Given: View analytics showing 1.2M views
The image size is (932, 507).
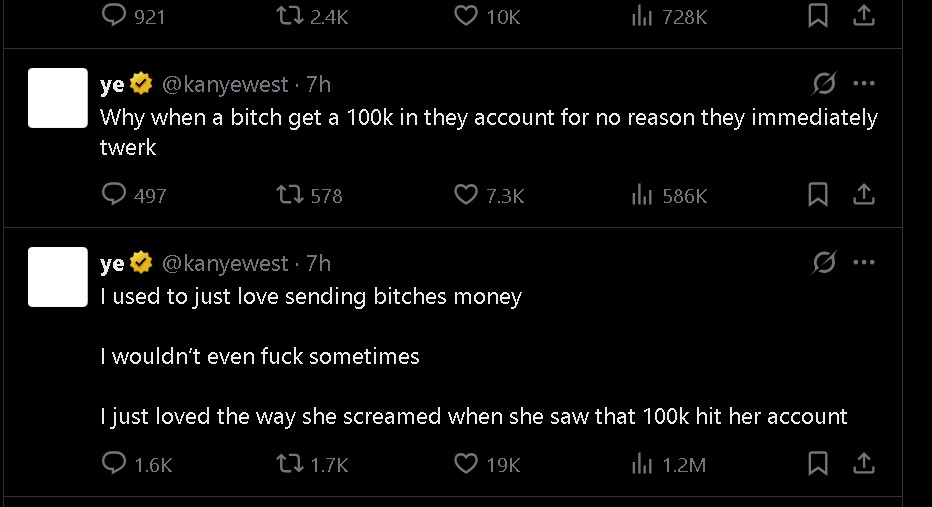Looking at the screenshot, I should [x=642, y=464].
